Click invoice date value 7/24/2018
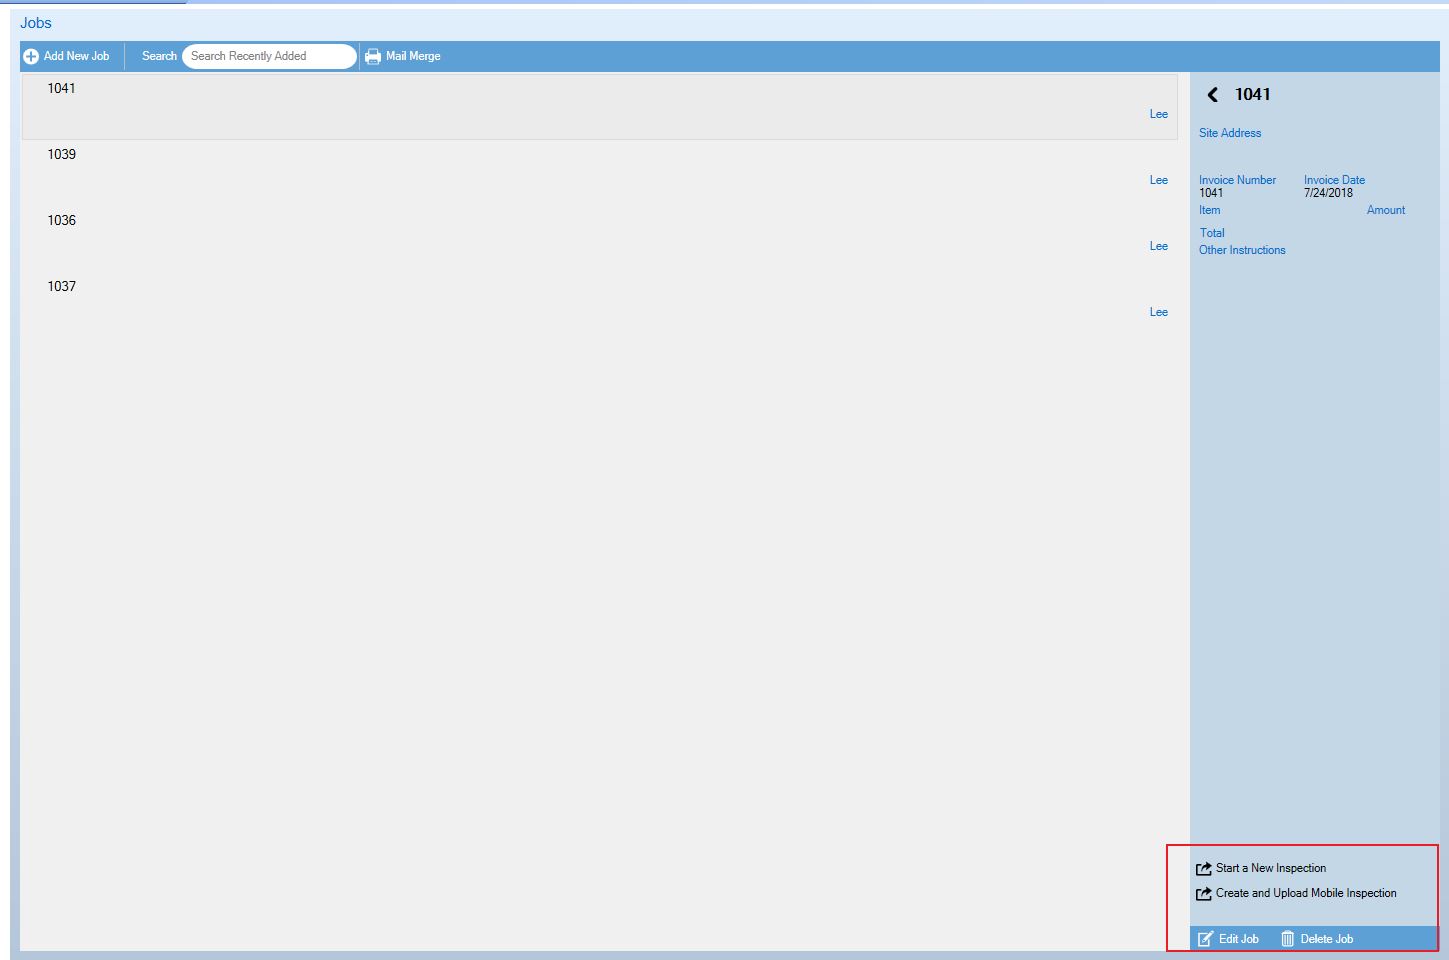Screen dimensions: 1449x960 (x=1328, y=193)
